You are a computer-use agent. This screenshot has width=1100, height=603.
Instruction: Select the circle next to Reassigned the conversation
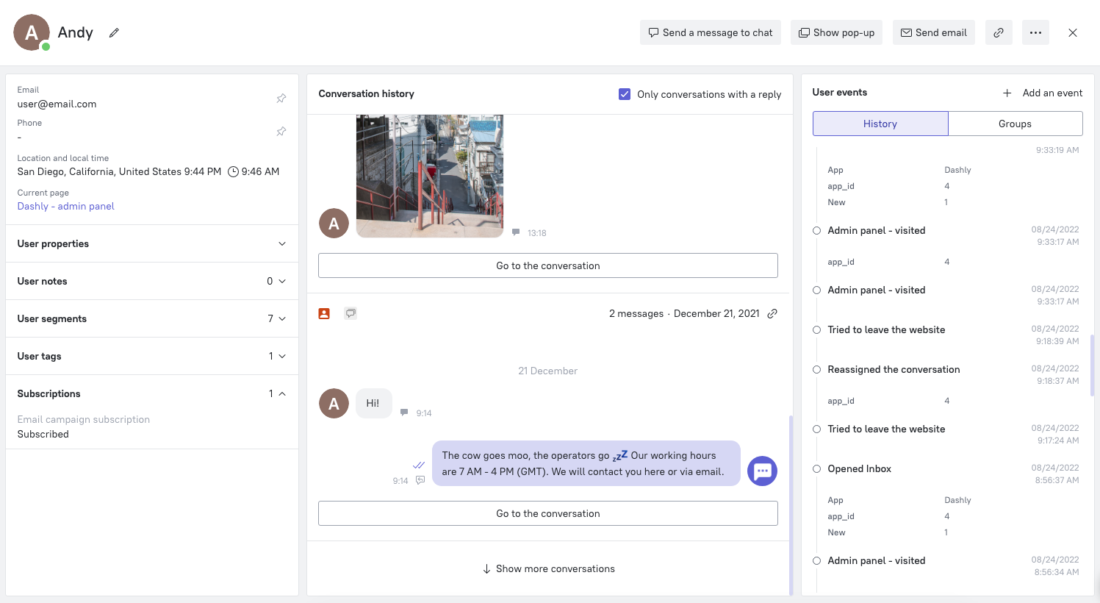pyautogui.click(x=816, y=369)
